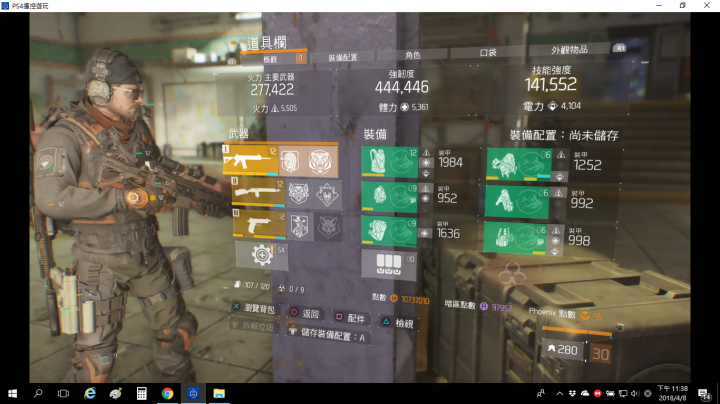Click the fox talent icon on sidearm
720x404 pixels.
328,227
